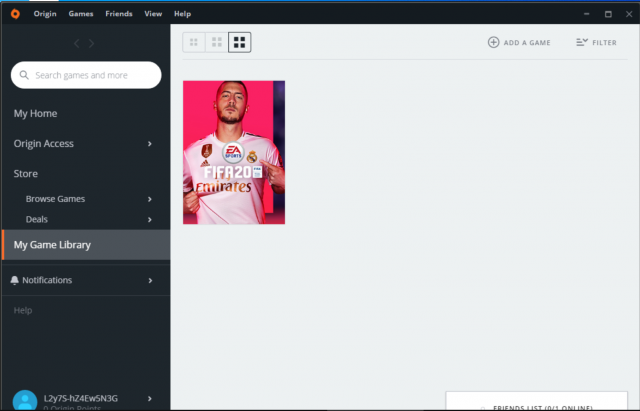Expand the user profile chevron
Image resolution: width=640 pixels, height=411 pixels.
tap(150, 399)
